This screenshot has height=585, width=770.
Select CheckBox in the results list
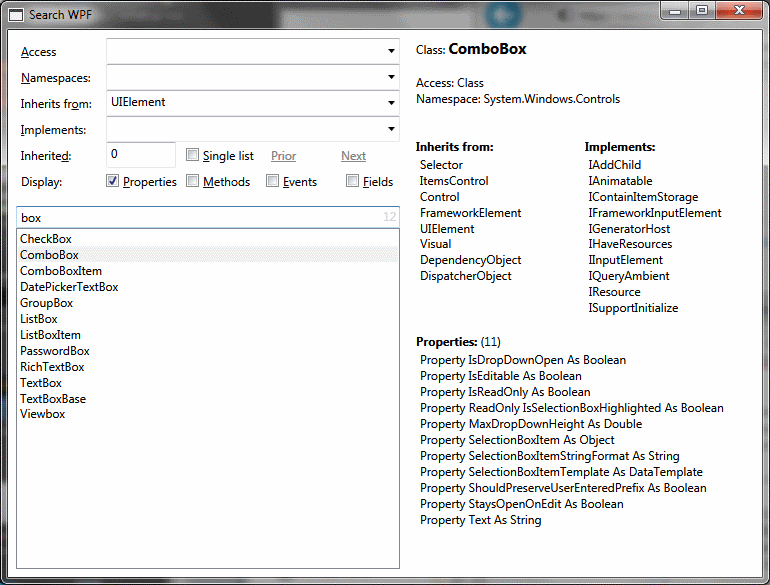click(207, 239)
